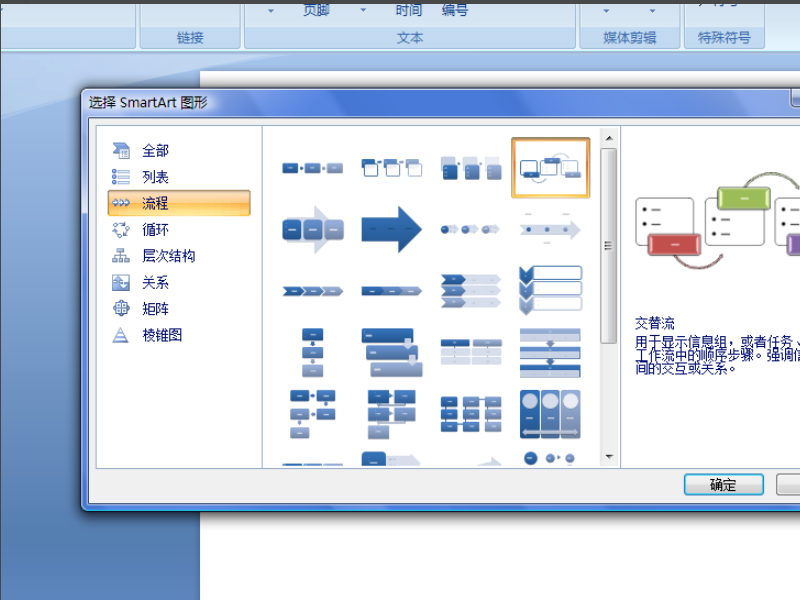
Task: Select the 关系 category
Action: [179, 283]
